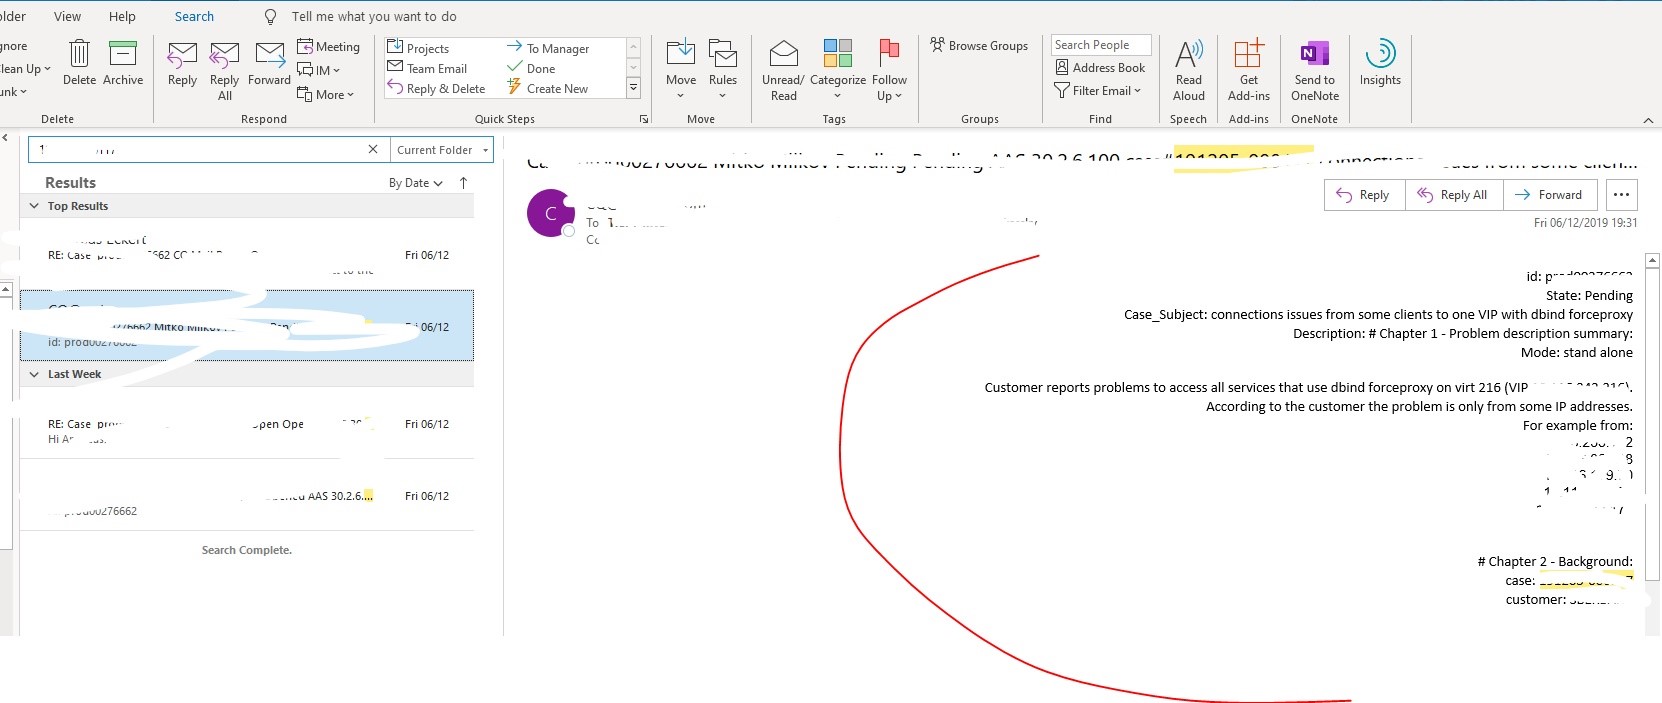Open the Address Book
The width and height of the screenshot is (1662, 703).
[x=1100, y=67]
